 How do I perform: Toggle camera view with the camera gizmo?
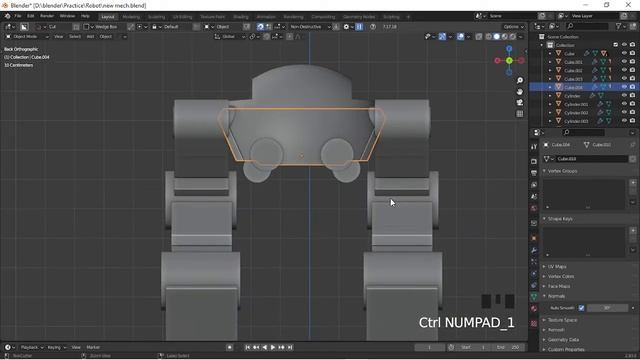click(520, 102)
